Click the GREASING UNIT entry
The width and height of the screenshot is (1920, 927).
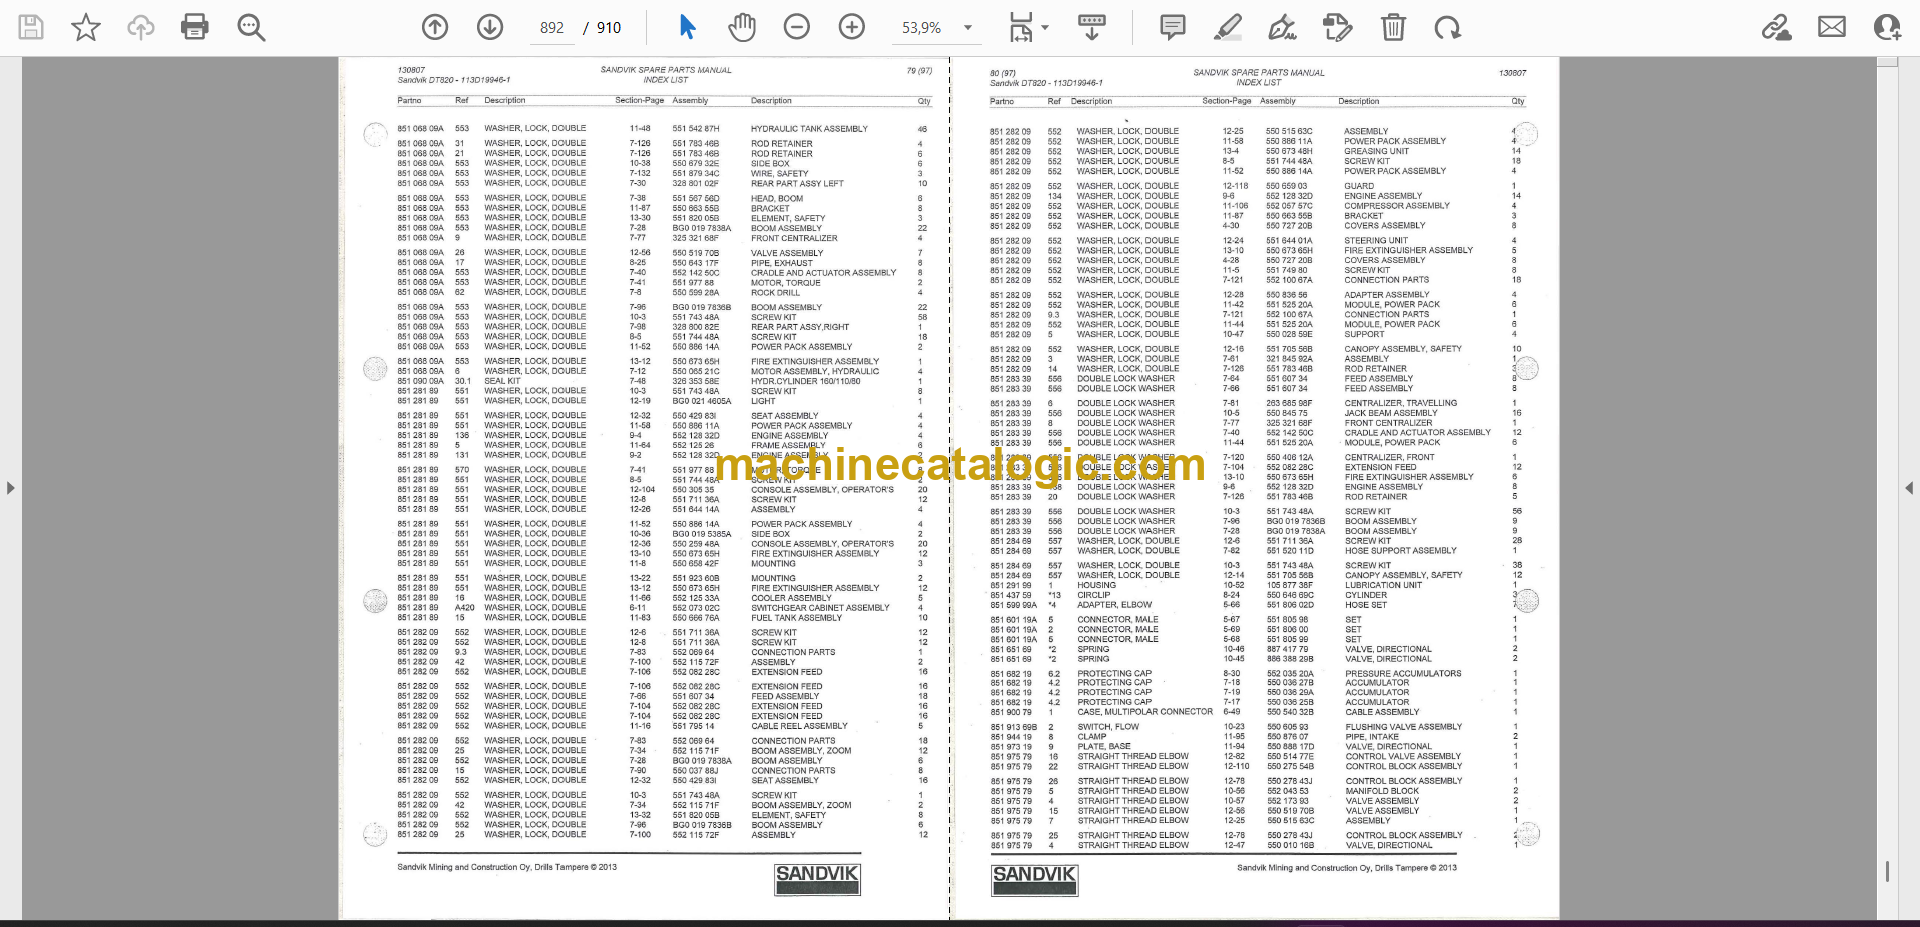point(1376,151)
